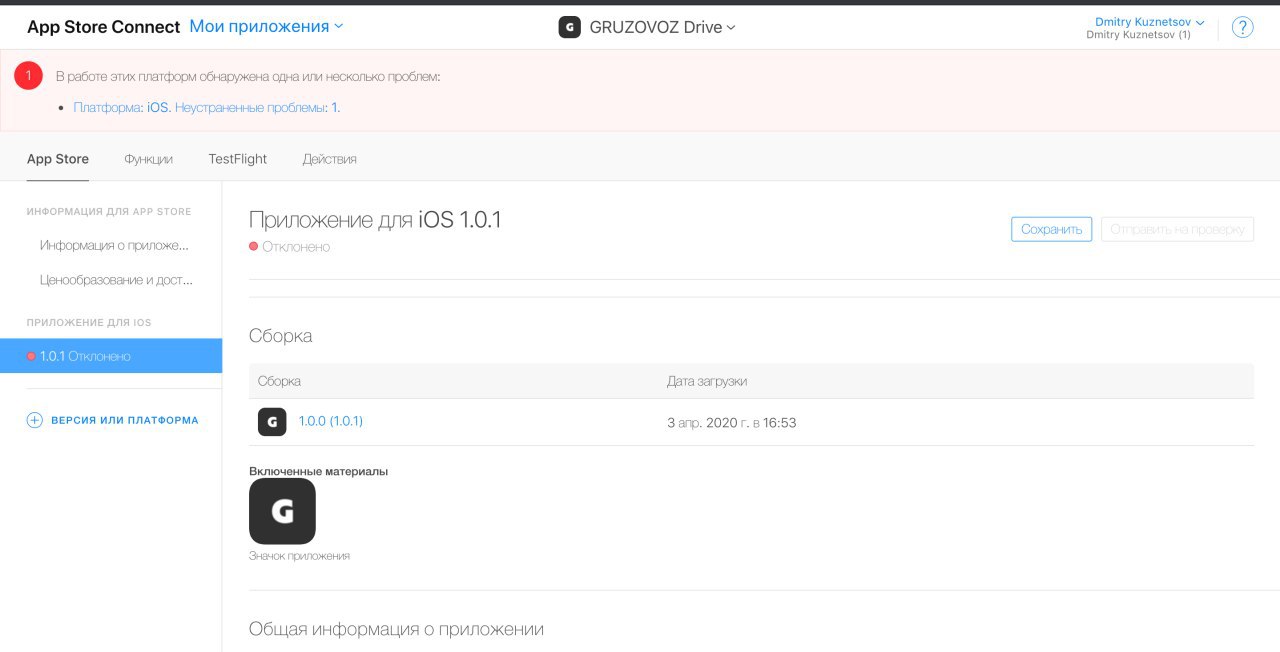
Task: Click the Приложение для iOS 1.0.1 heading
Action: pos(375,220)
